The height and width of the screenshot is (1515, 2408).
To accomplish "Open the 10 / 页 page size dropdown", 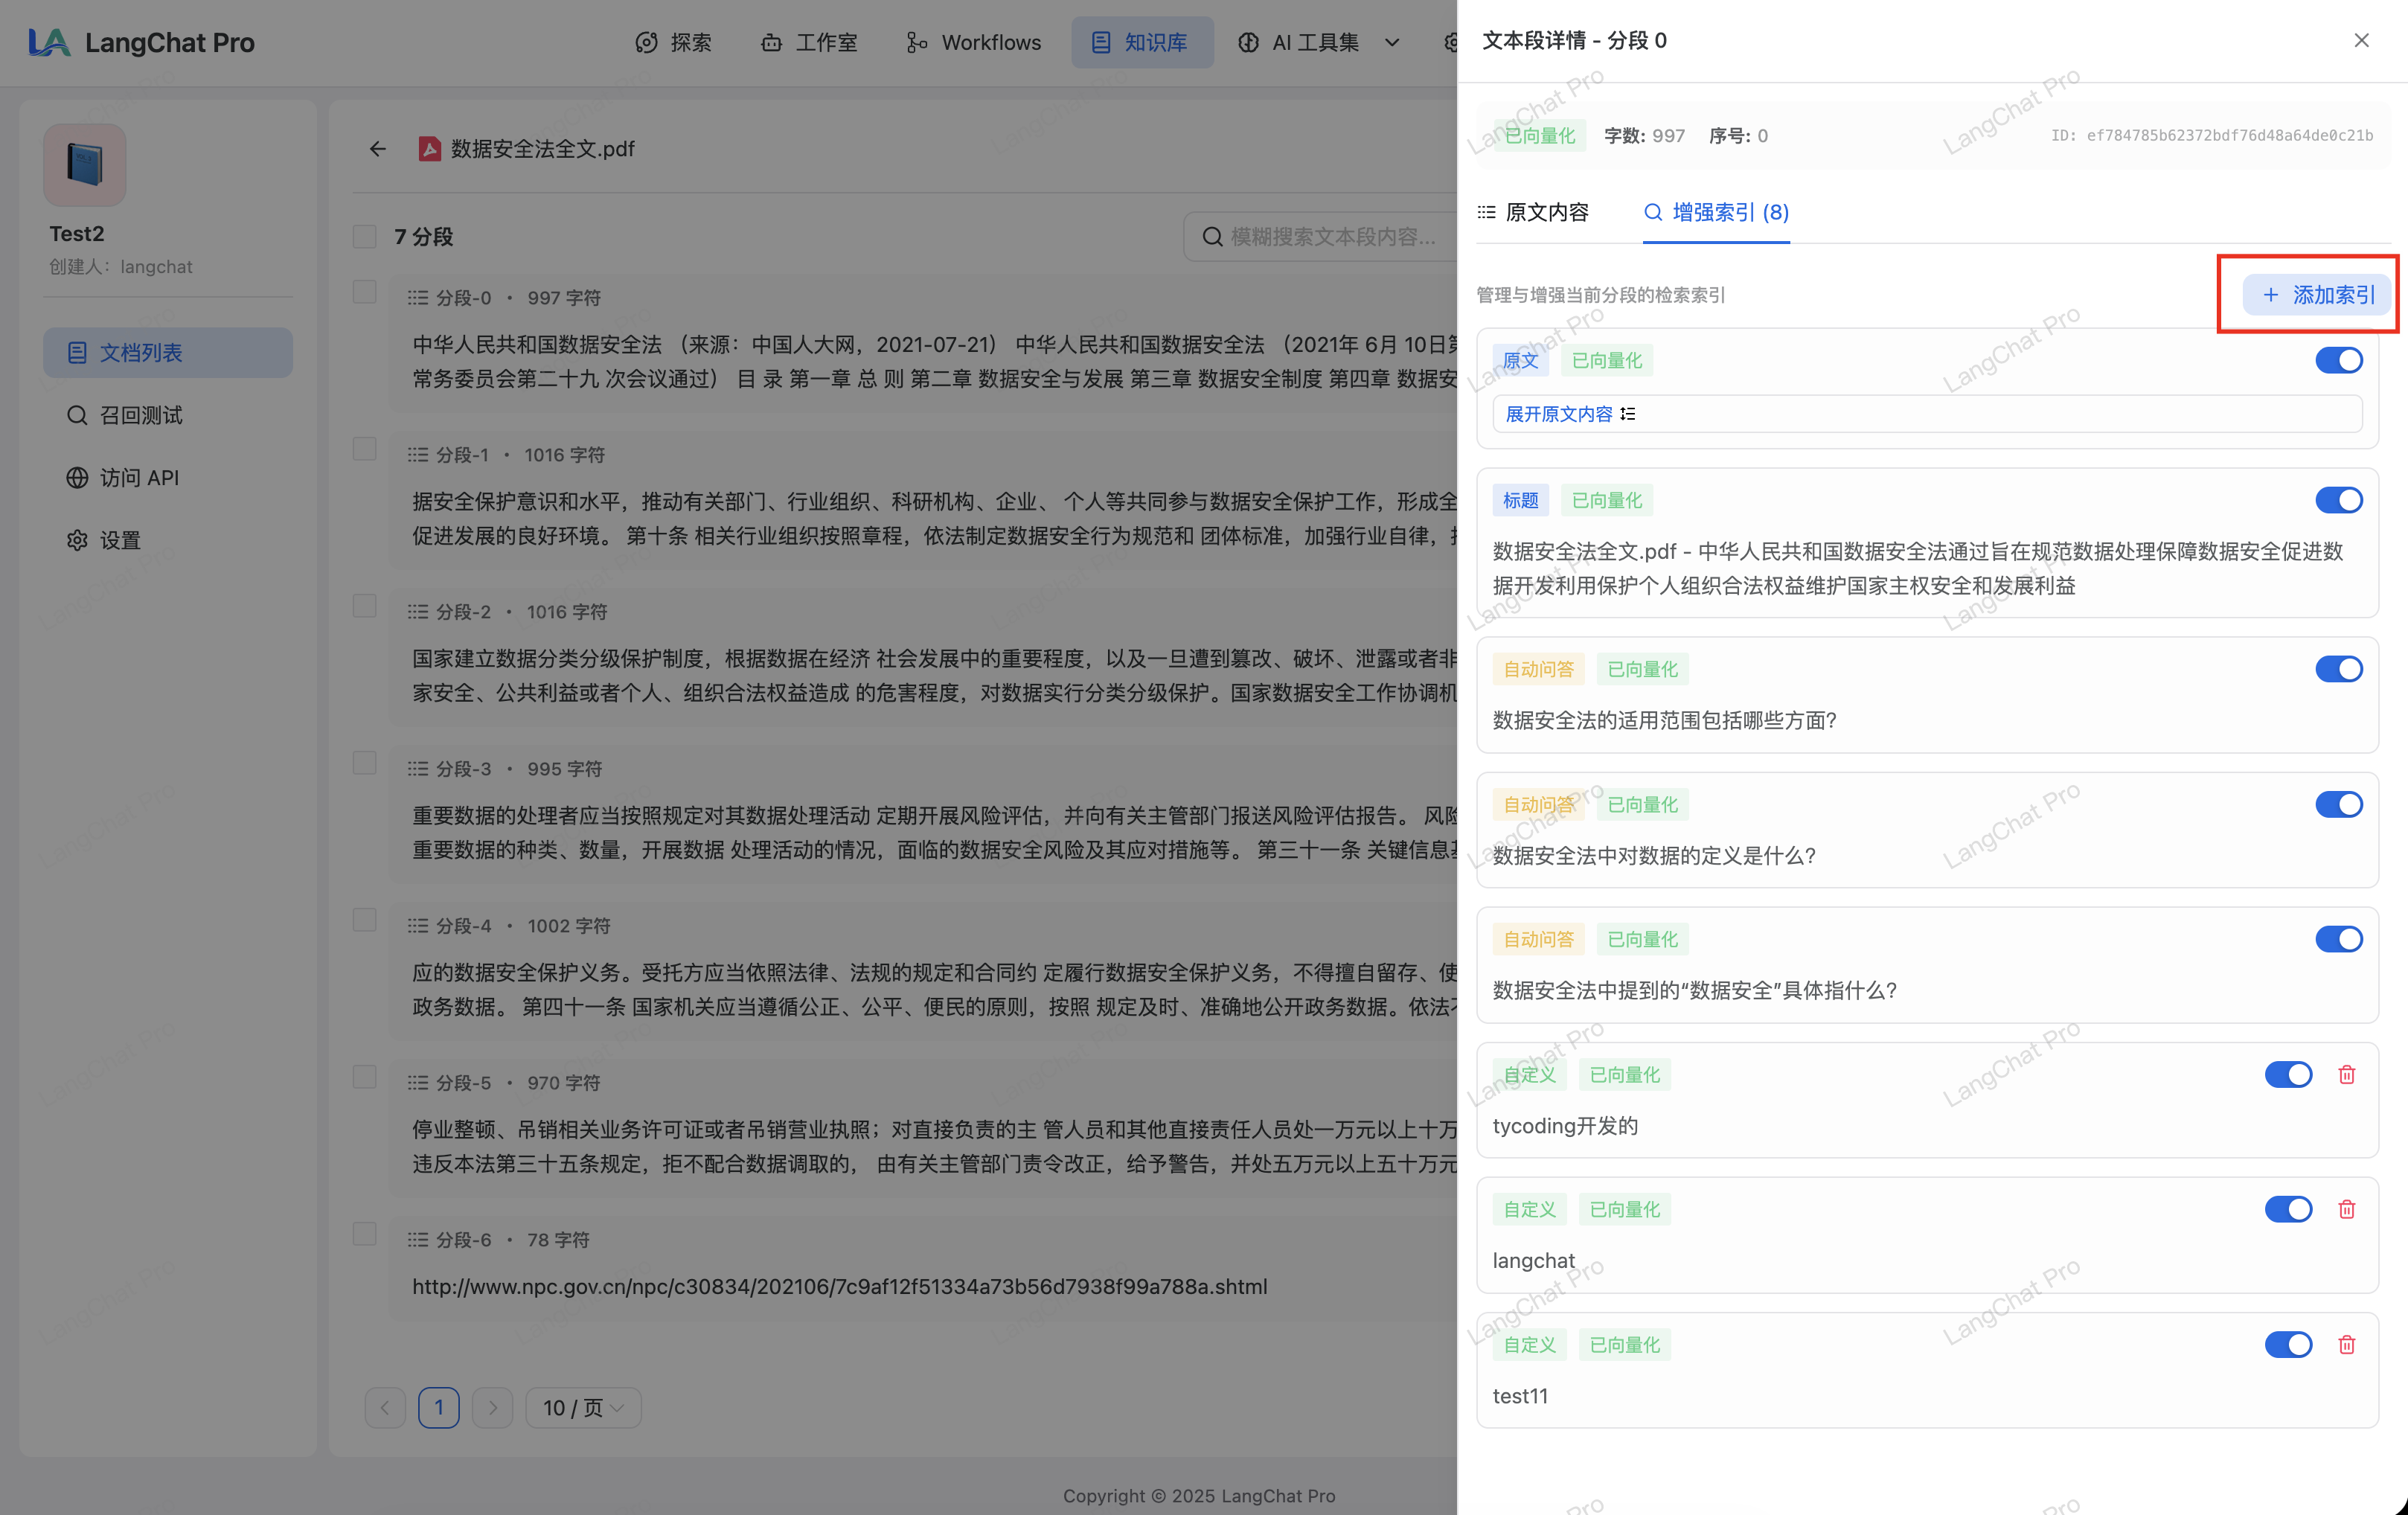I will pos(583,1407).
